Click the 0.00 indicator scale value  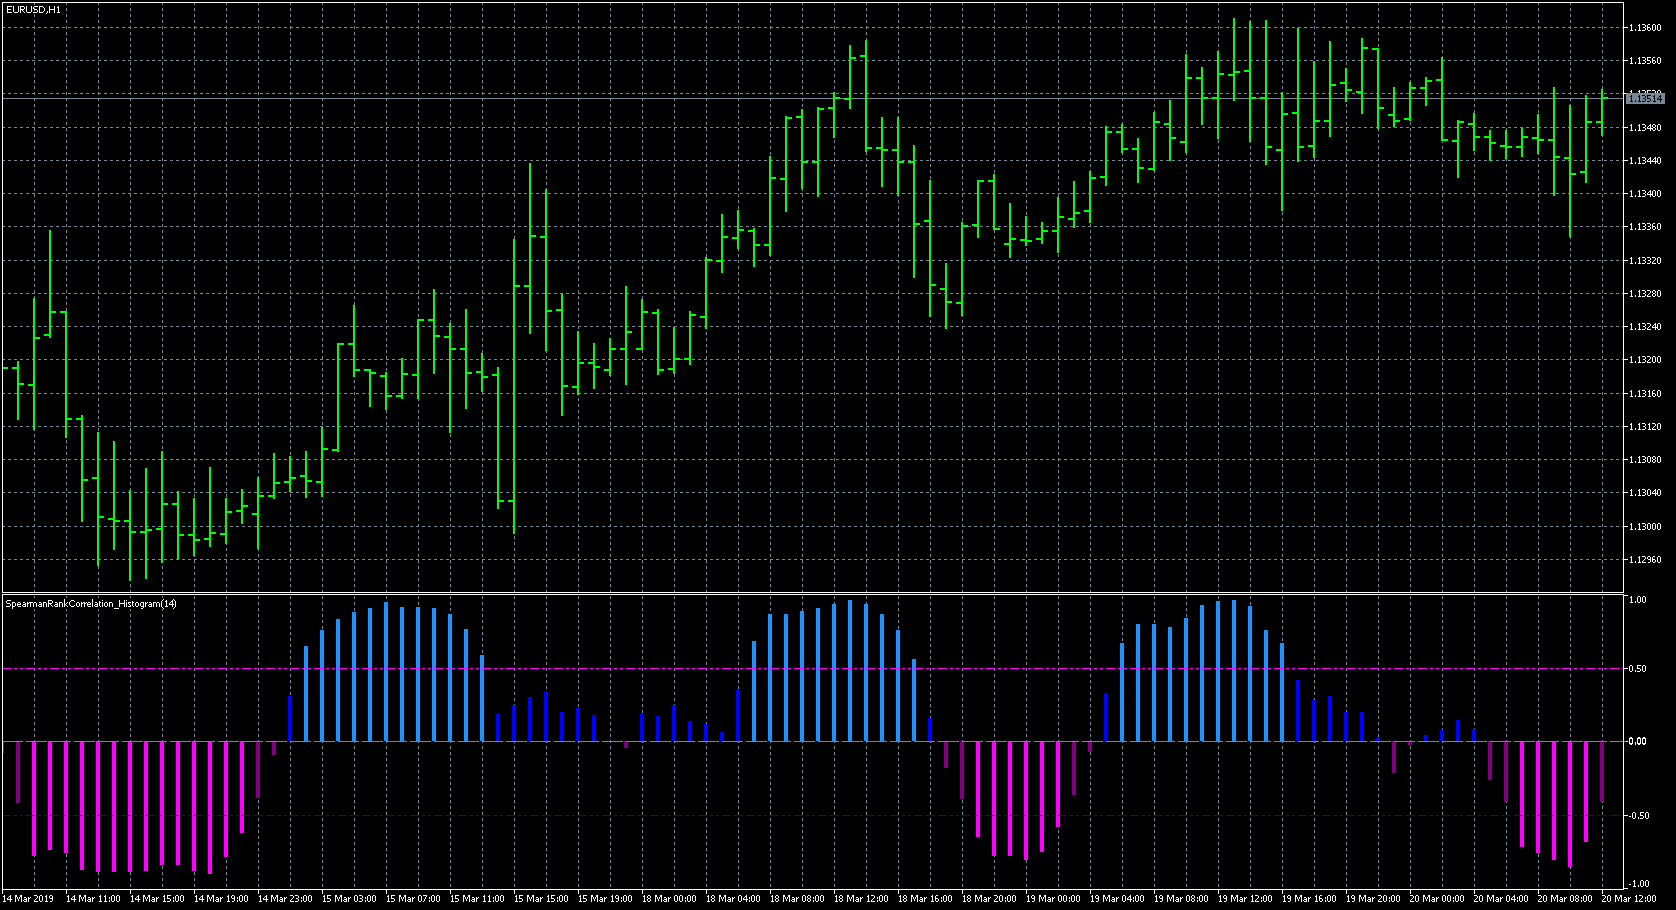(x=1638, y=742)
